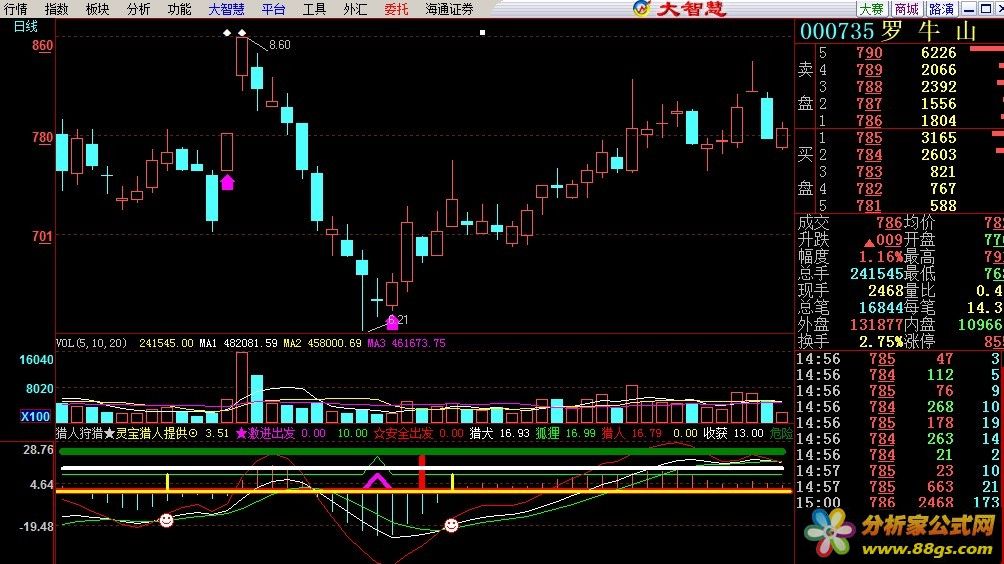
Task: Click sell level 5 price 790
Action: tap(870, 53)
